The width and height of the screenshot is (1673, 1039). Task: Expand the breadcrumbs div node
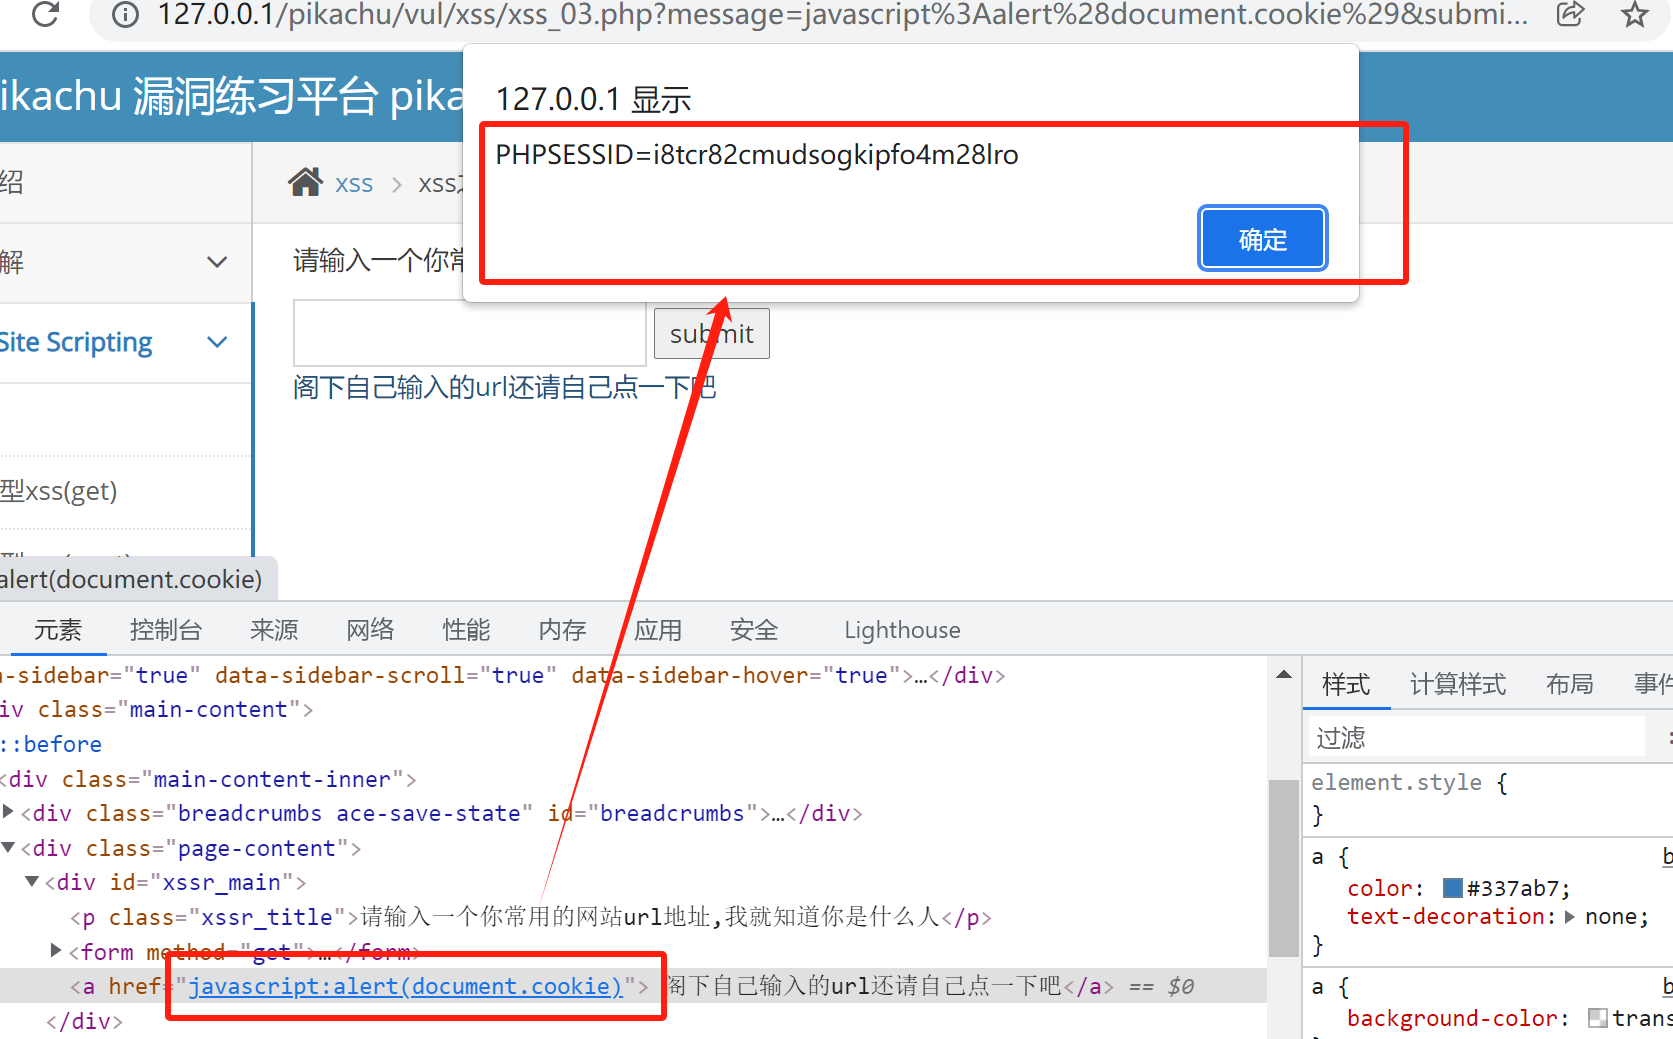pos(9,812)
